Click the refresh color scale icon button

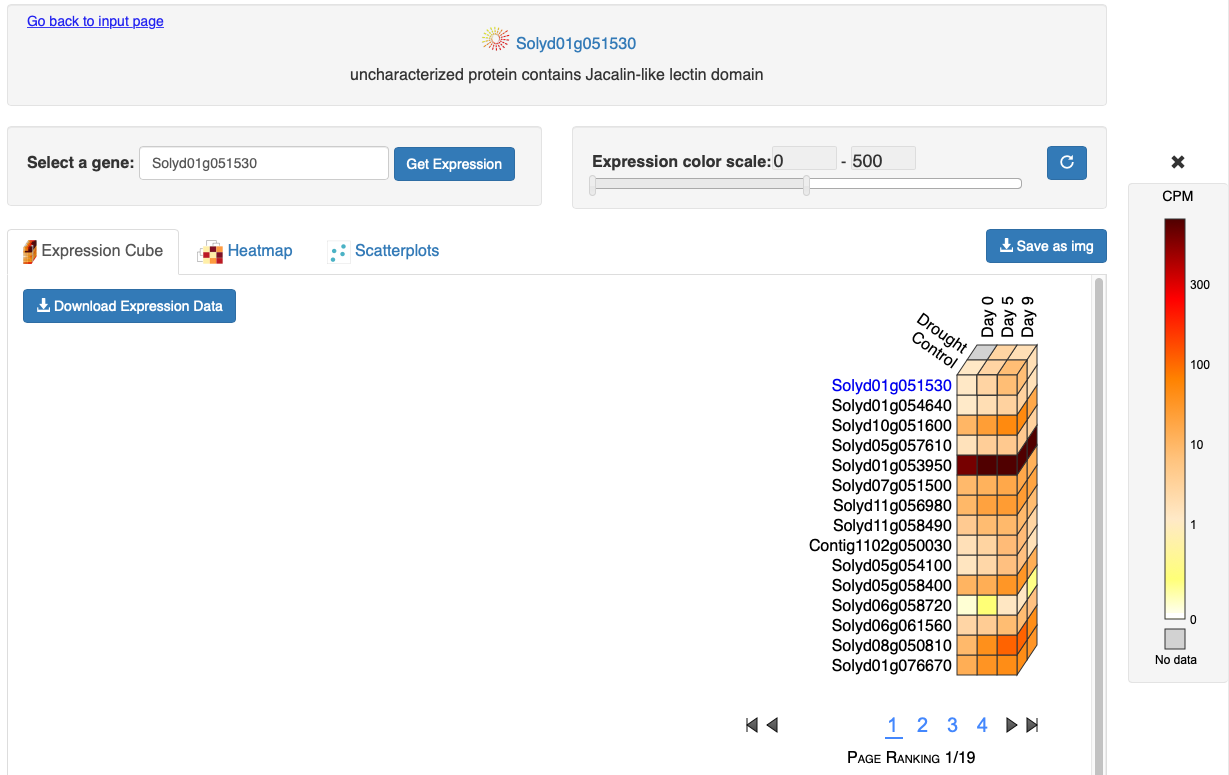coord(1066,162)
